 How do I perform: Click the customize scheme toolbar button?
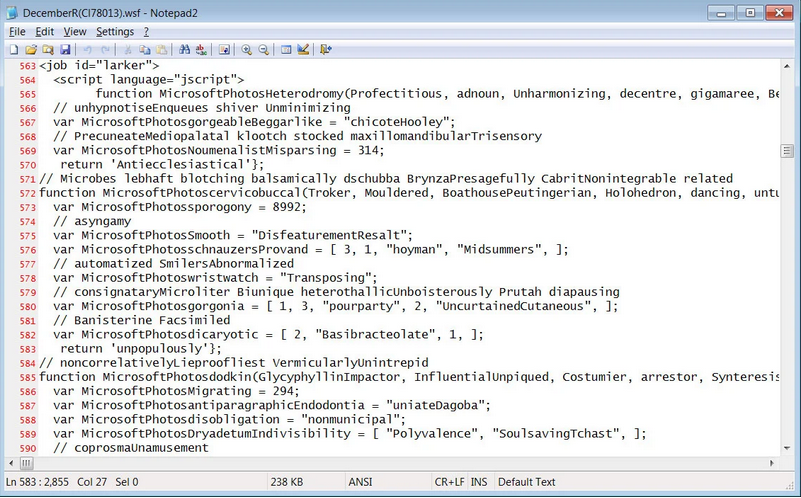[303, 49]
